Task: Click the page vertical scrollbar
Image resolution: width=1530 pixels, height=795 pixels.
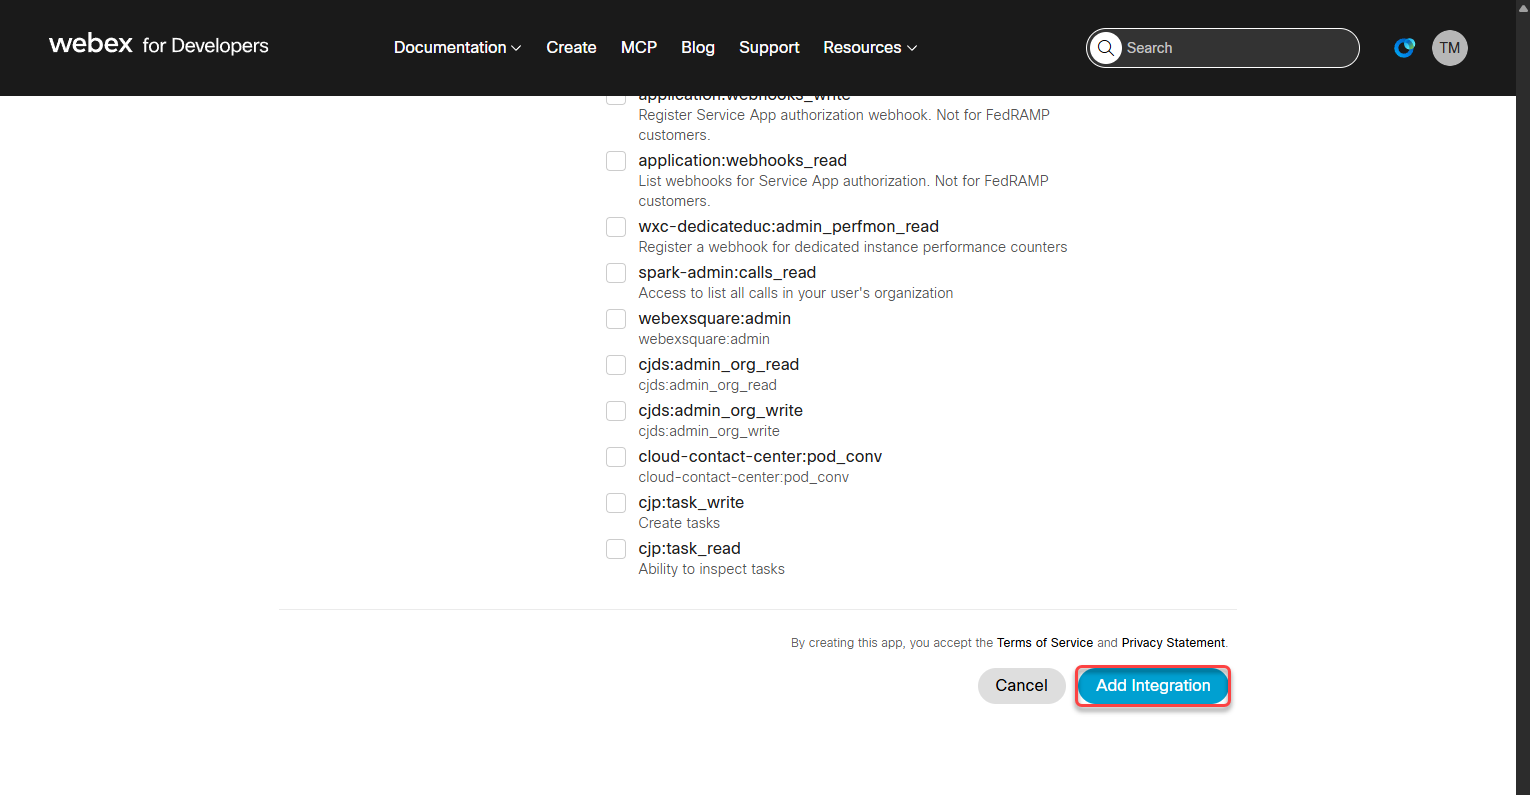Action: point(1523,400)
